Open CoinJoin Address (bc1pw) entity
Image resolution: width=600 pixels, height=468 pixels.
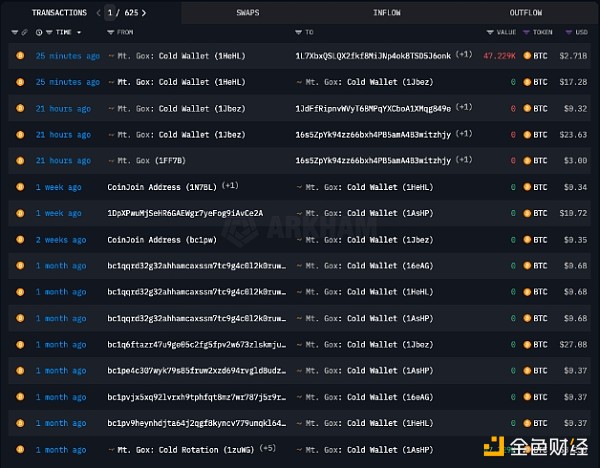tap(162, 240)
